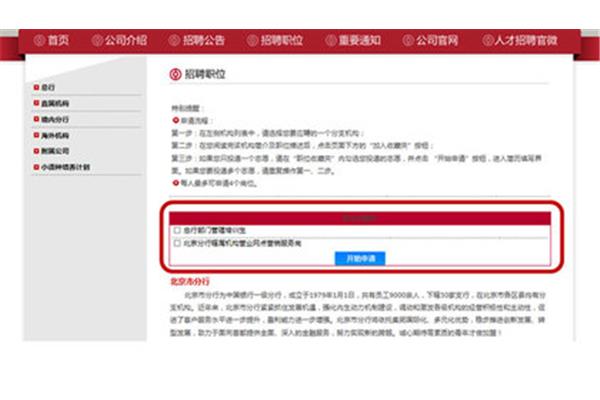Choose 境内分行 in the left sidebar
Screen dimensions: 600x400
pyautogui.click(x=51, y=119)
